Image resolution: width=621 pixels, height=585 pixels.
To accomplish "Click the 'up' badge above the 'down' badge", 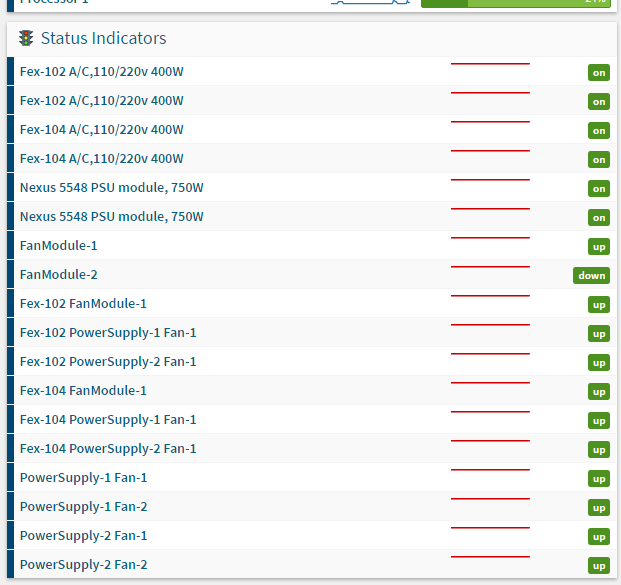I will click(x=599, y=246).
